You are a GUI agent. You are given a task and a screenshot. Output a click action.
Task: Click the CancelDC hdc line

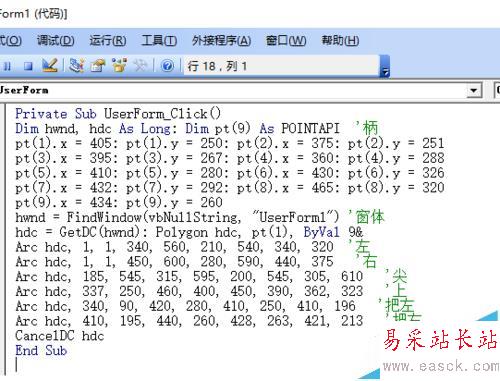coord(60,336)
